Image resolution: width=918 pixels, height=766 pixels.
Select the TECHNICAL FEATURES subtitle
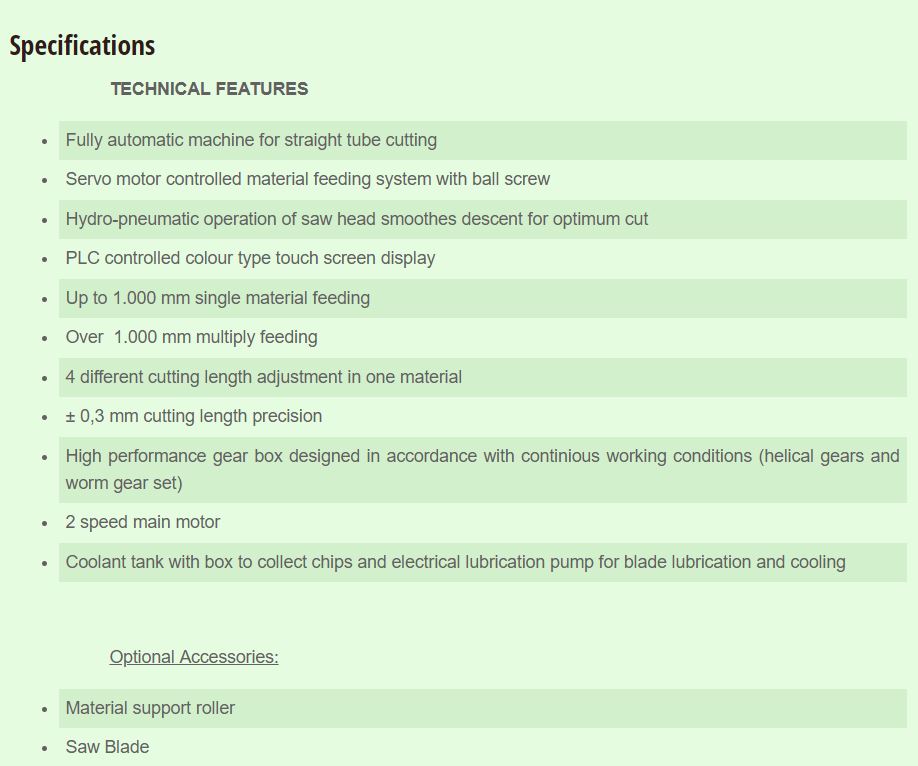(210, 88)
